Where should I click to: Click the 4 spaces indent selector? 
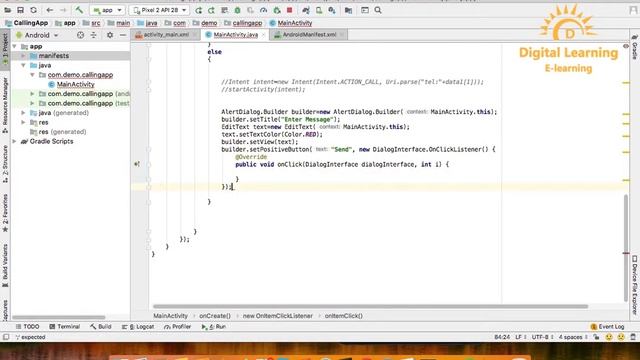click(x=573, y=338)
